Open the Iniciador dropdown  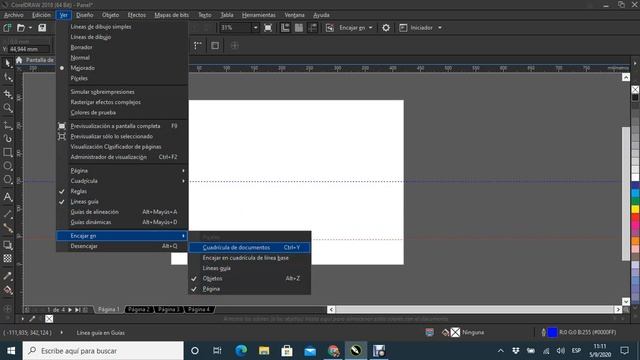pos(440,28)
